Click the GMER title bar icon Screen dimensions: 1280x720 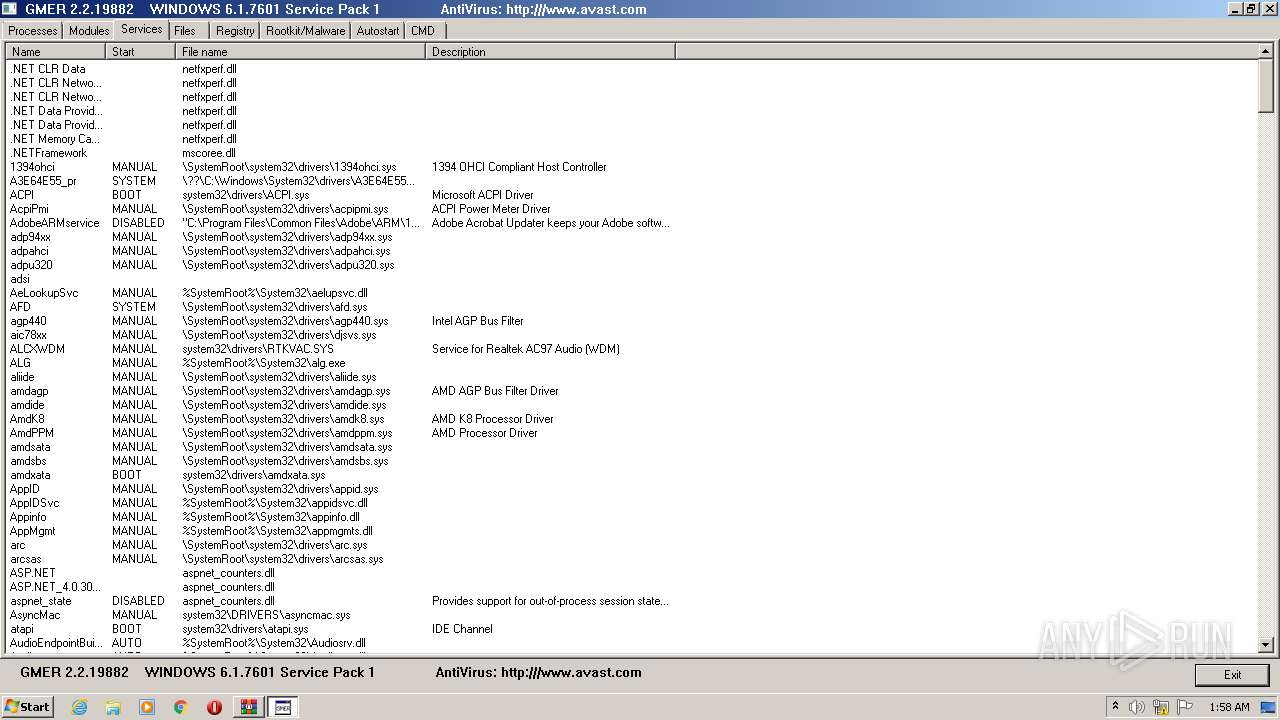tap(9, 9)
